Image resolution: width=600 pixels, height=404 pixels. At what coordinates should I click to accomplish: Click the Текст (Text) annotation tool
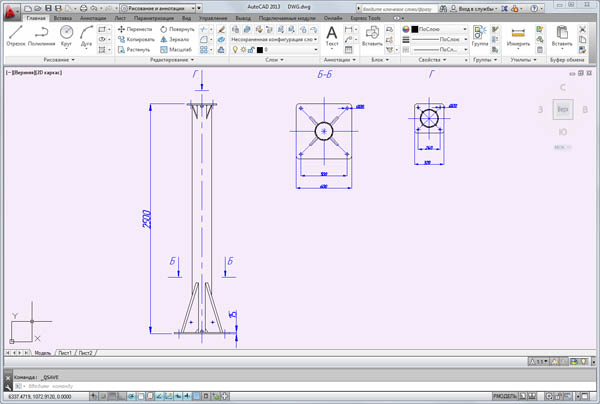[x=331, y=35]
